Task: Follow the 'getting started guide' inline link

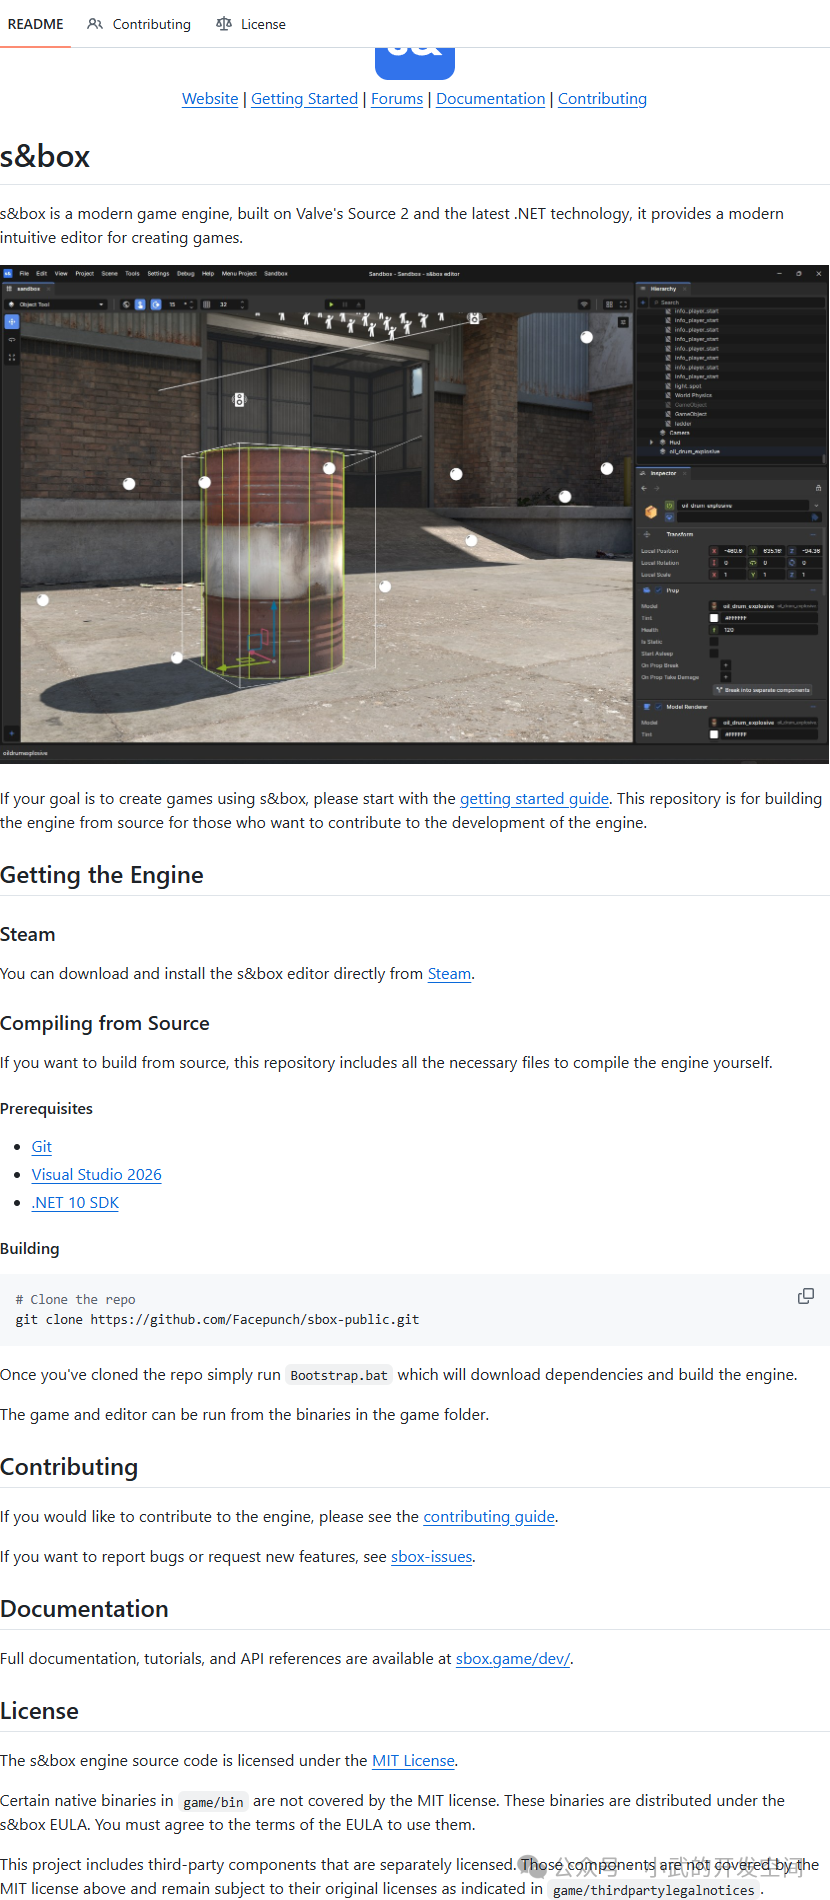Action: (x=534, y=799)
